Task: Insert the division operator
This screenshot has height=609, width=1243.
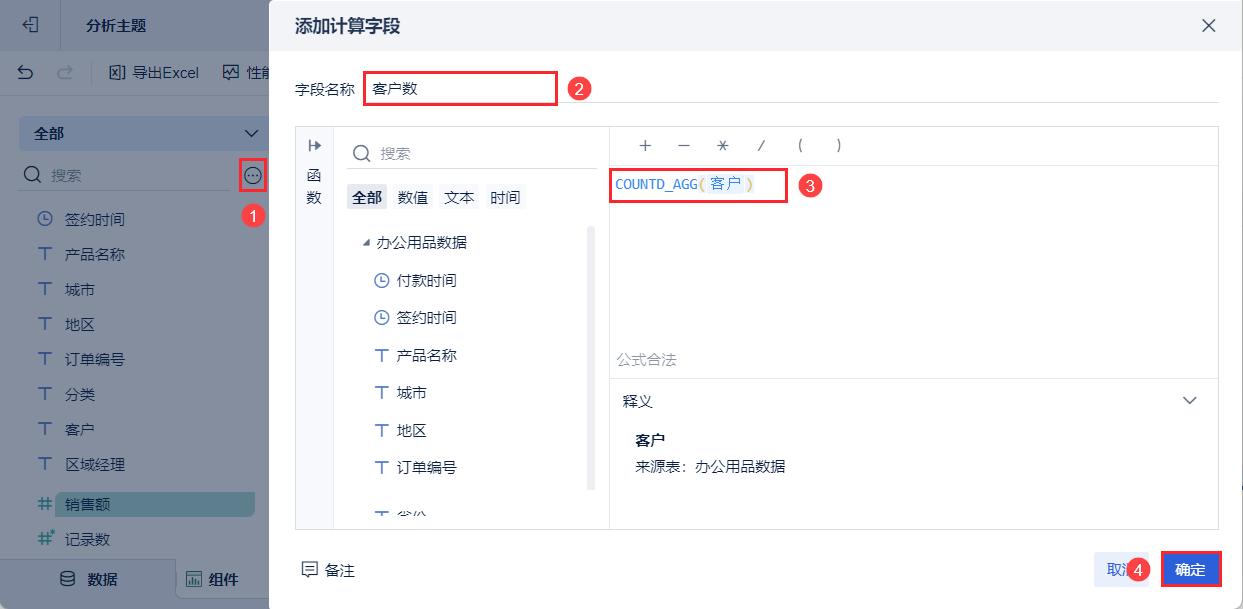Action: 761,145
